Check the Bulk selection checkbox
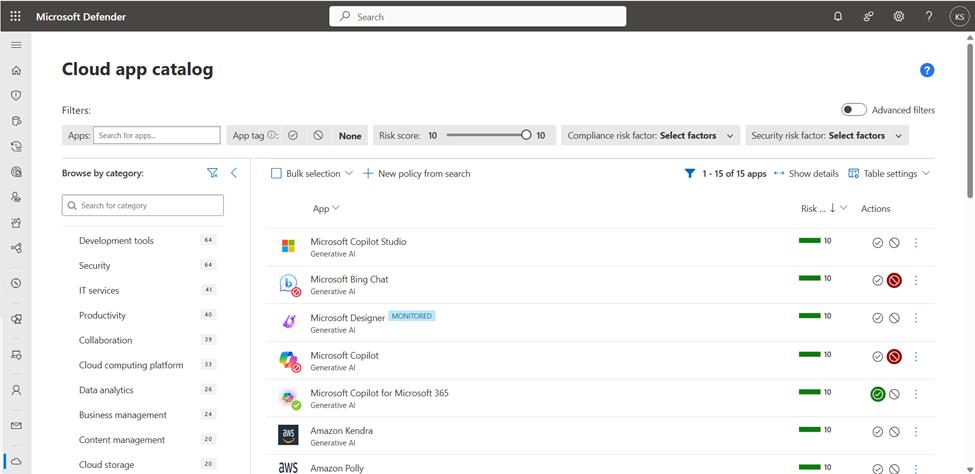This screenshot has height=474, width=975. 277,174
